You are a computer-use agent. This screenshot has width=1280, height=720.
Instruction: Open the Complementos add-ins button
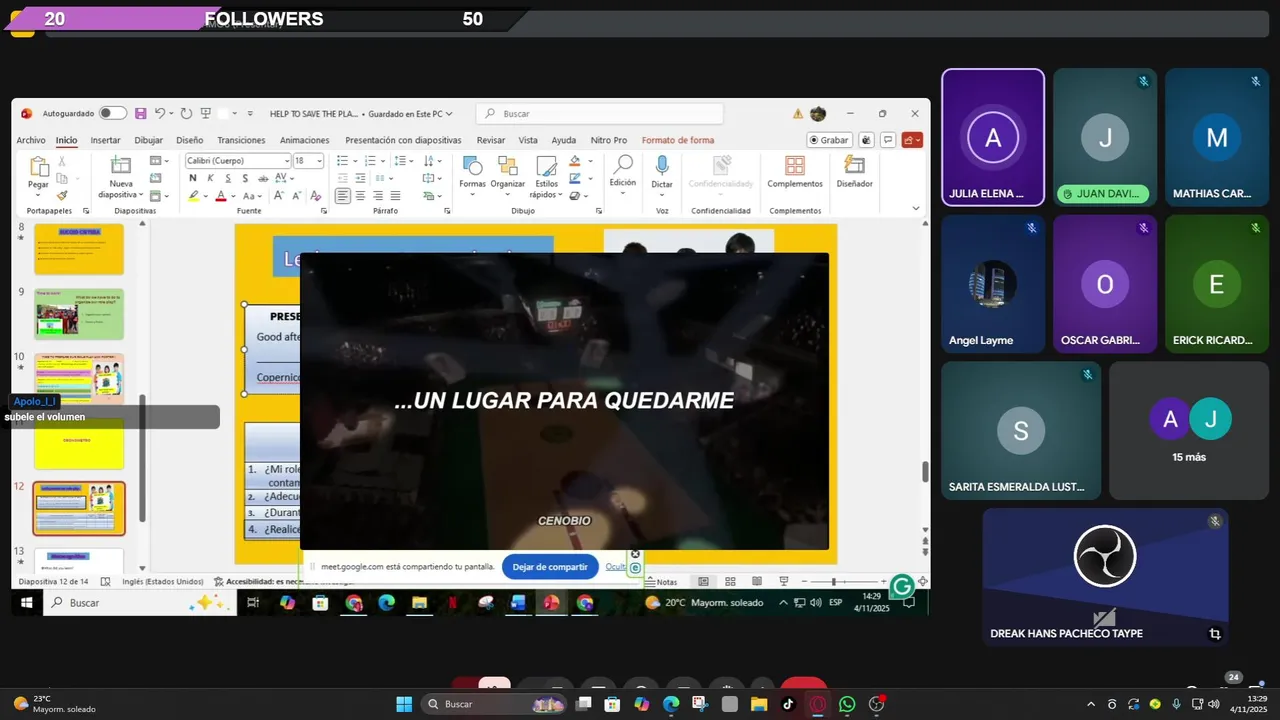pyautogui.click(x=795, y=174)
